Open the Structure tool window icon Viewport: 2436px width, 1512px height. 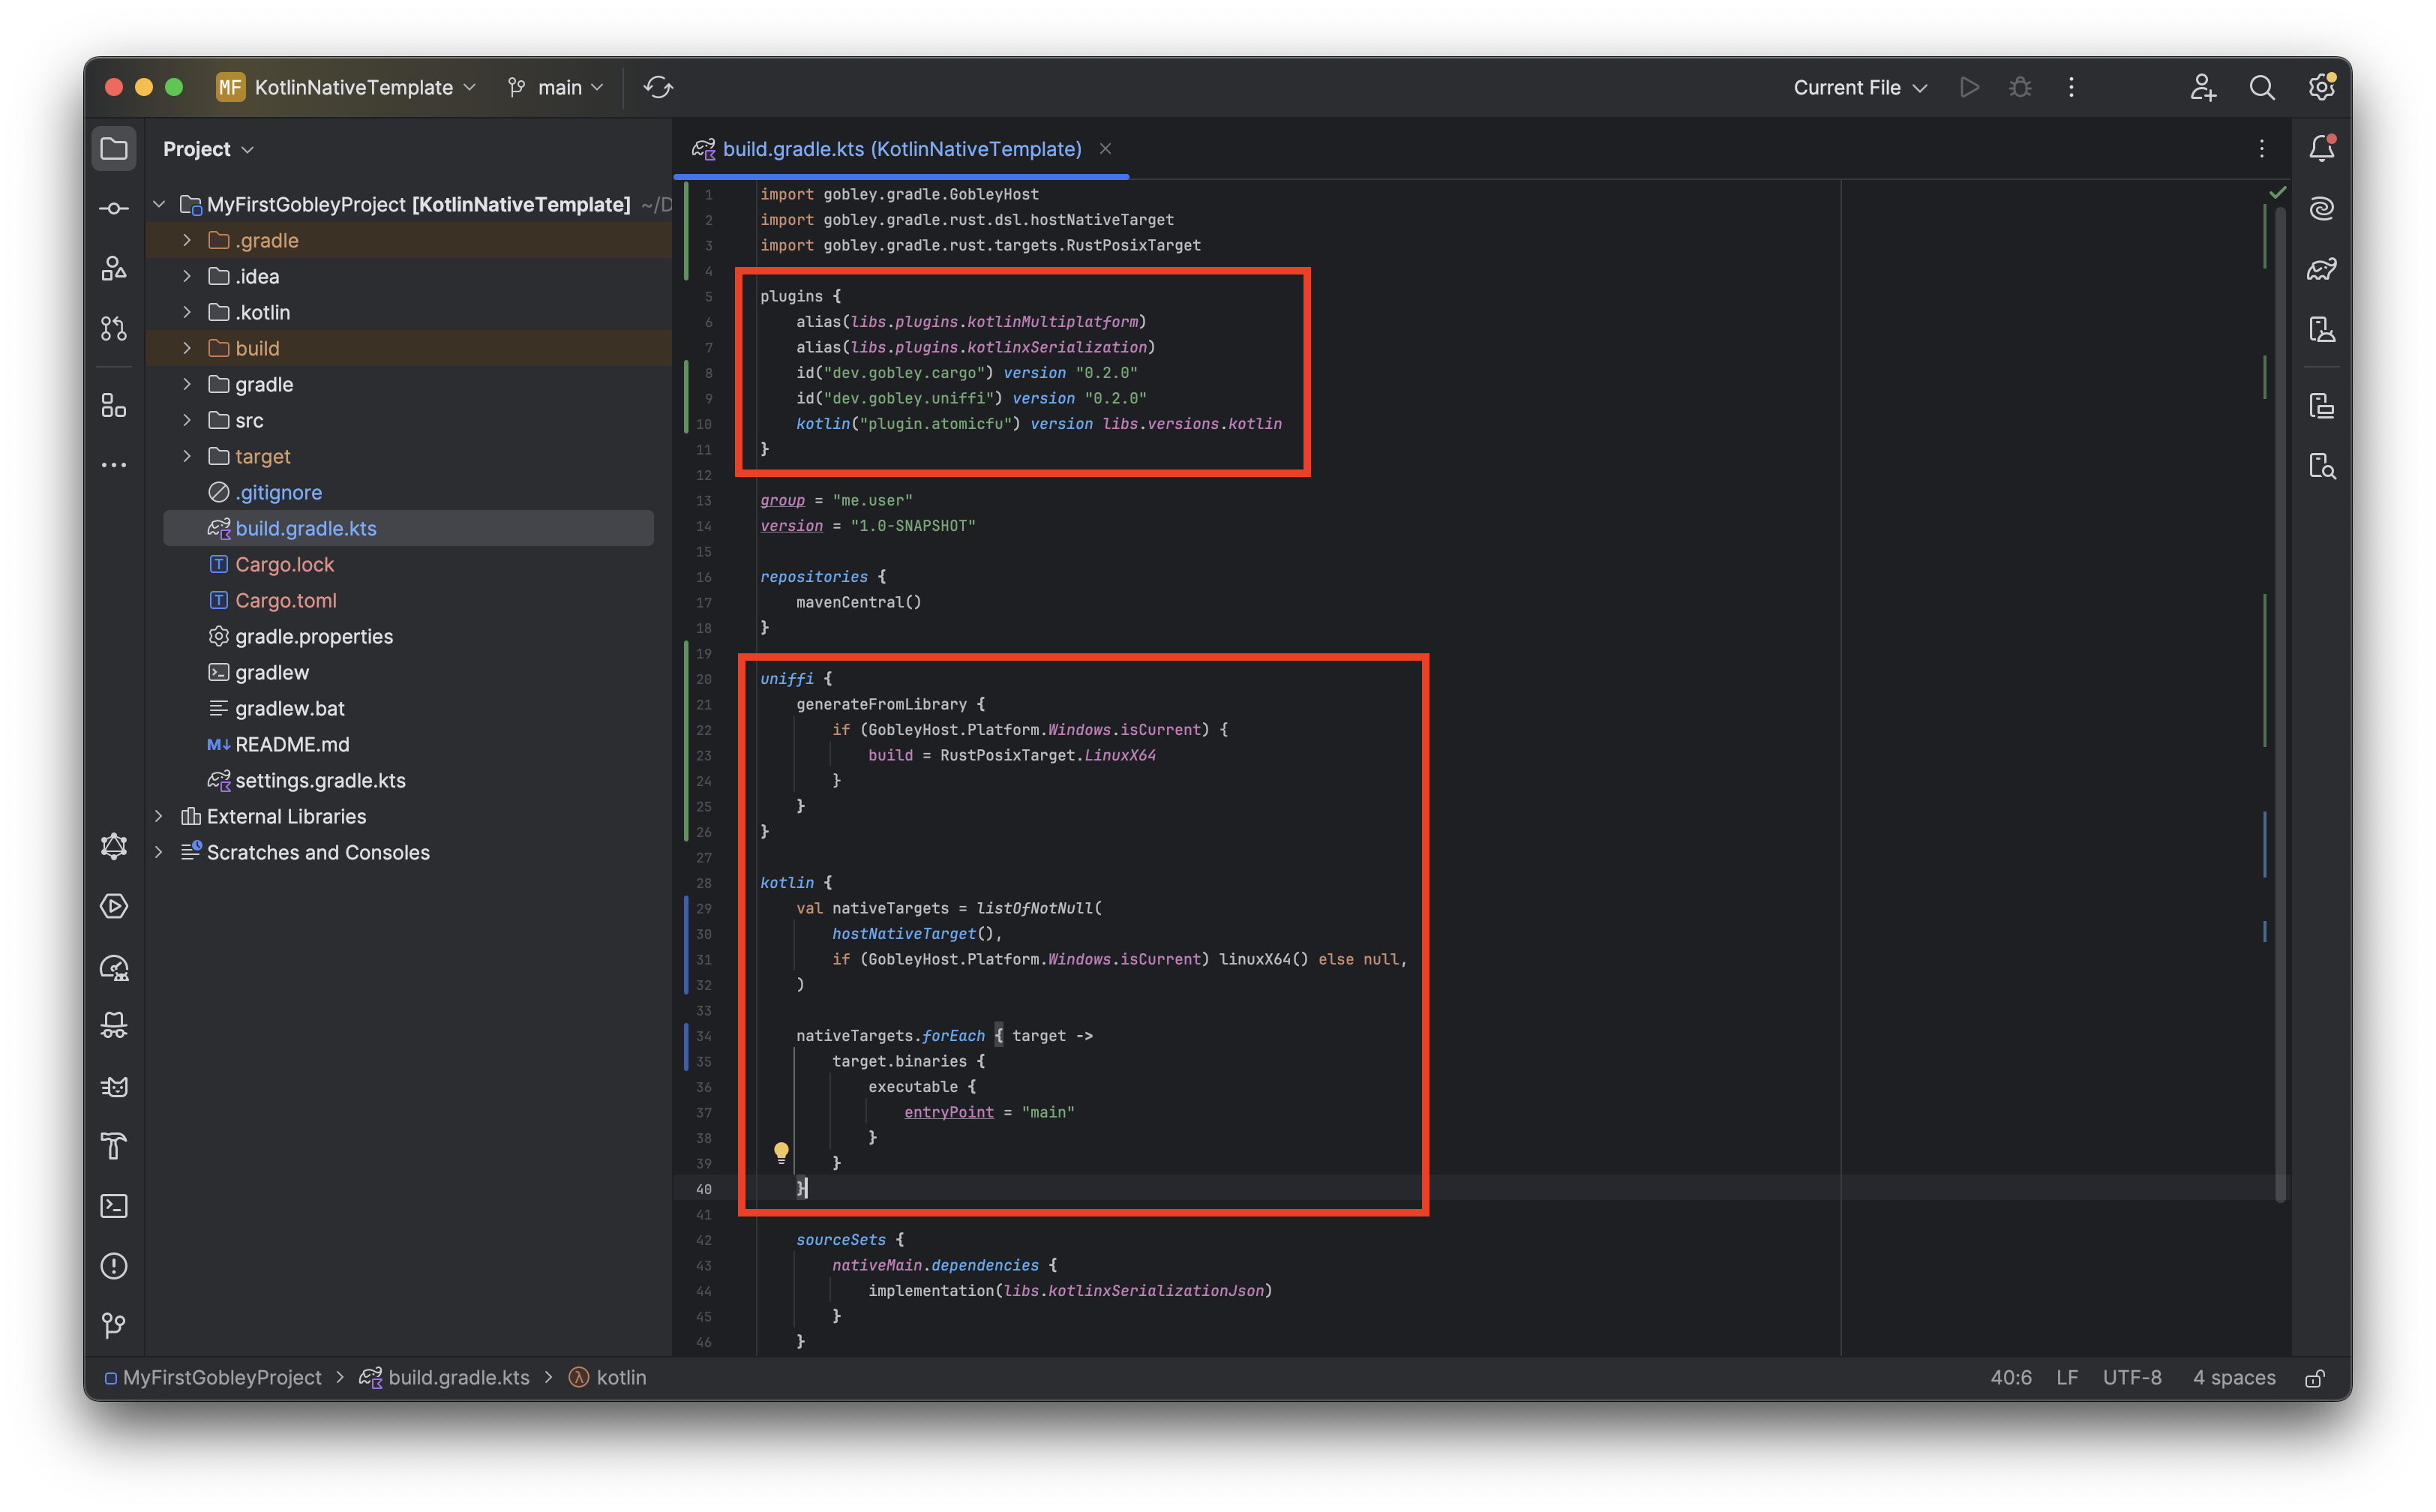(114, 406)
